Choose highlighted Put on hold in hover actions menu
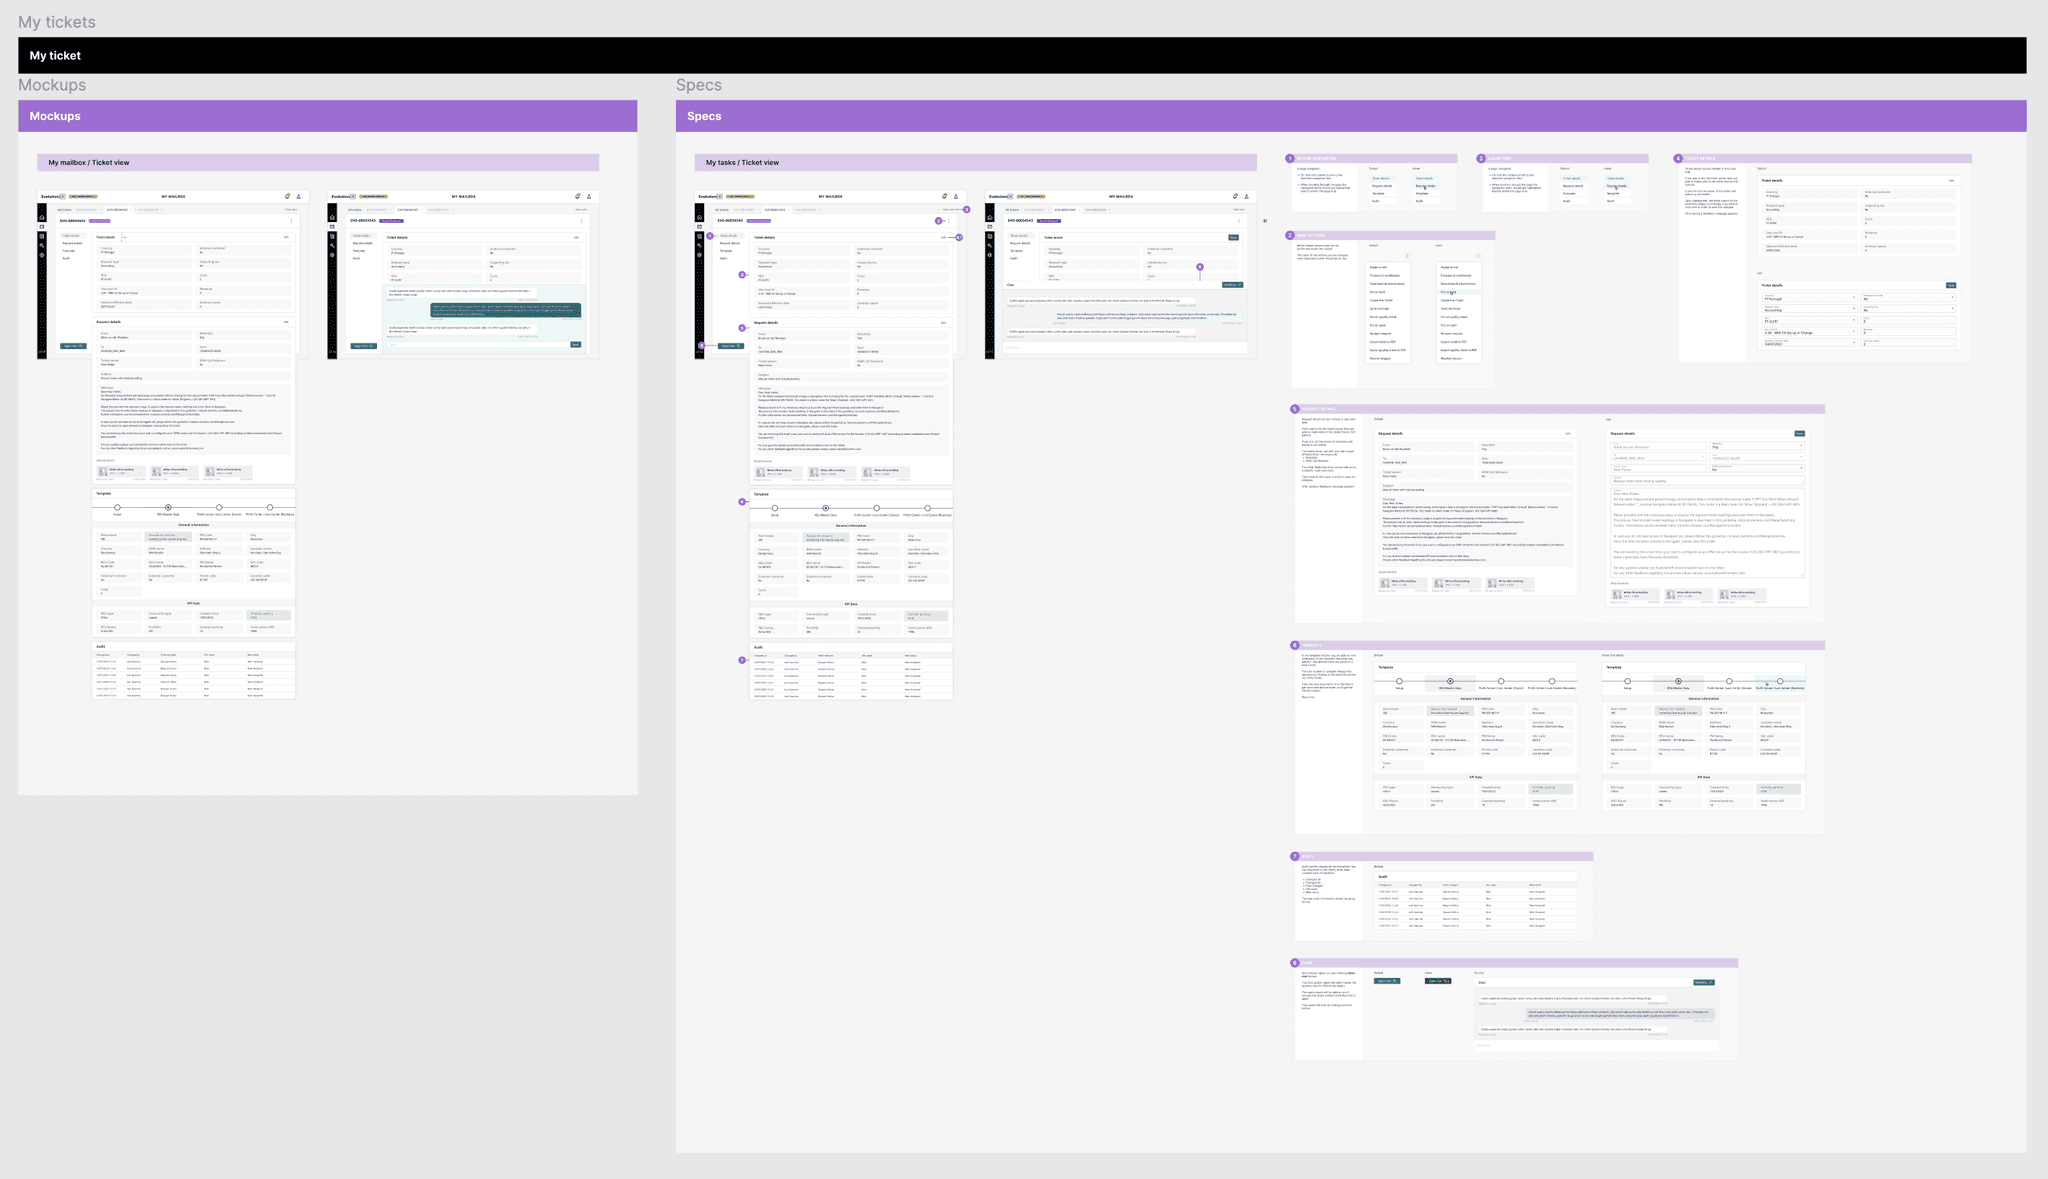Screen dimensions: 2048x1179 tap(1449, 292)
